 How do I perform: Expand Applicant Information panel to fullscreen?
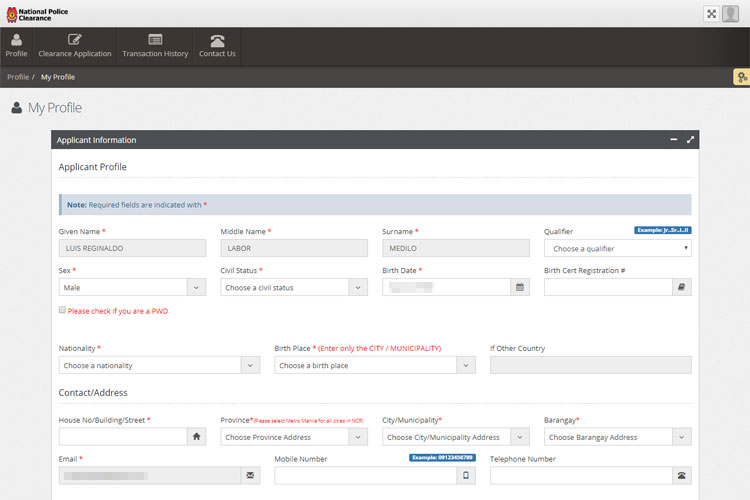click(x=690, y=140)
